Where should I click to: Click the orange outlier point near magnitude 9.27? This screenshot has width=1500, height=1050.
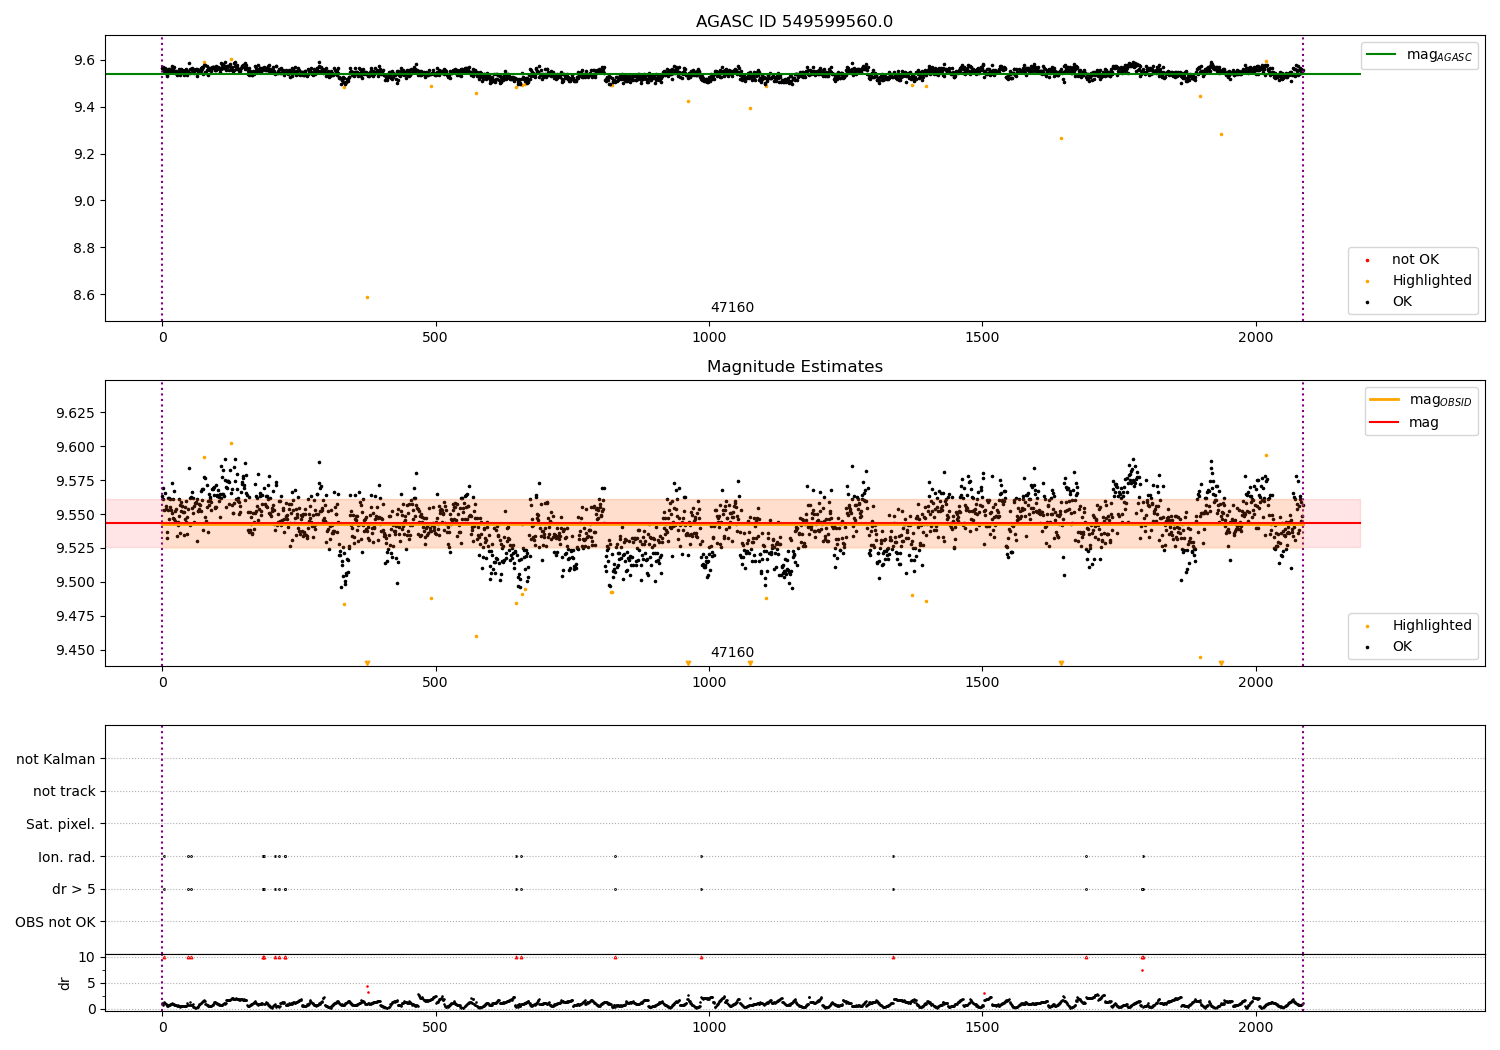tap(1061, 138)
